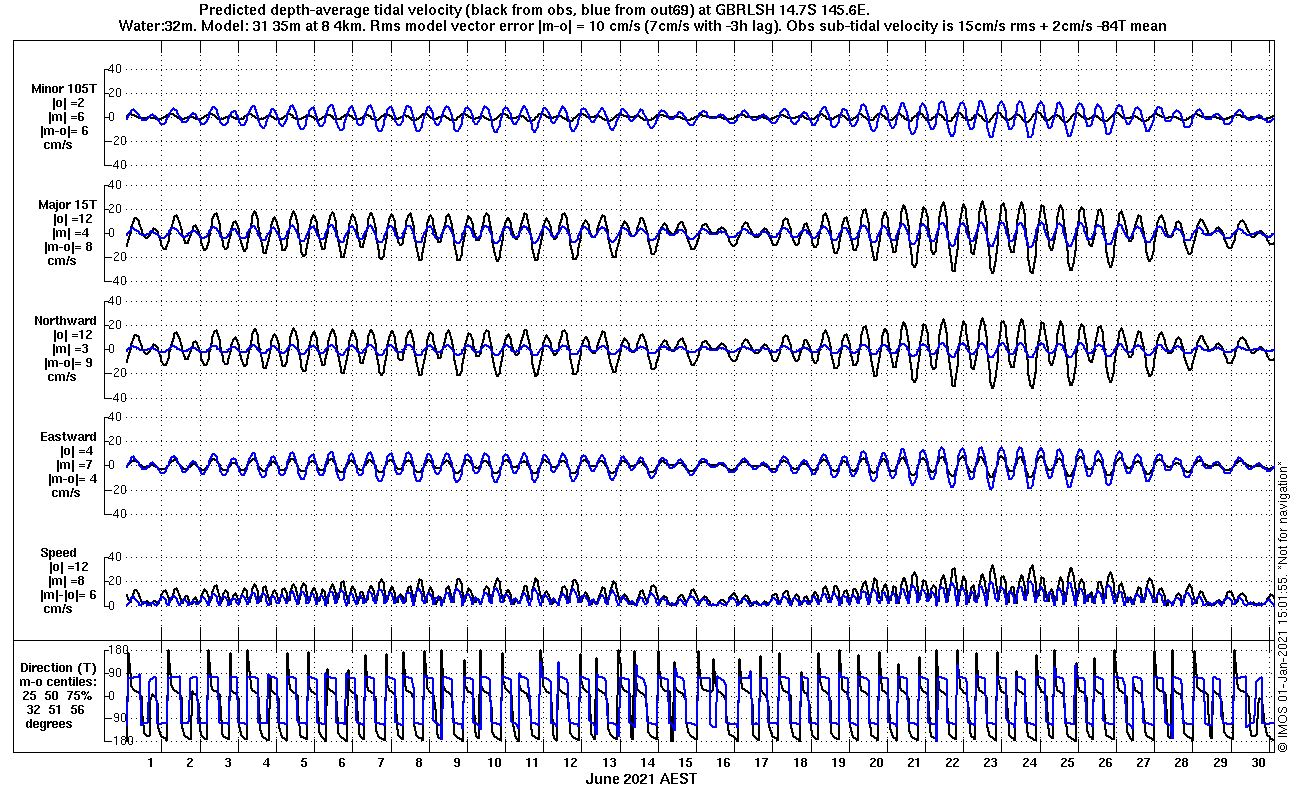Click the '|o| =12' value under Major 15T

coord(73,219)
